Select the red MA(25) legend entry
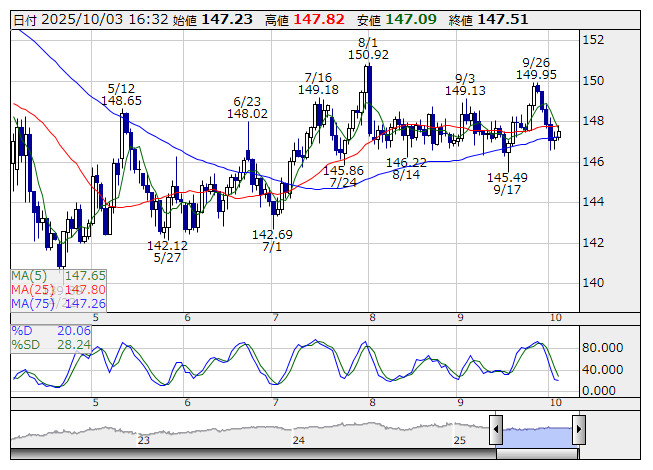The height and width of the screenshot is (470, 653). click(57, 289)
